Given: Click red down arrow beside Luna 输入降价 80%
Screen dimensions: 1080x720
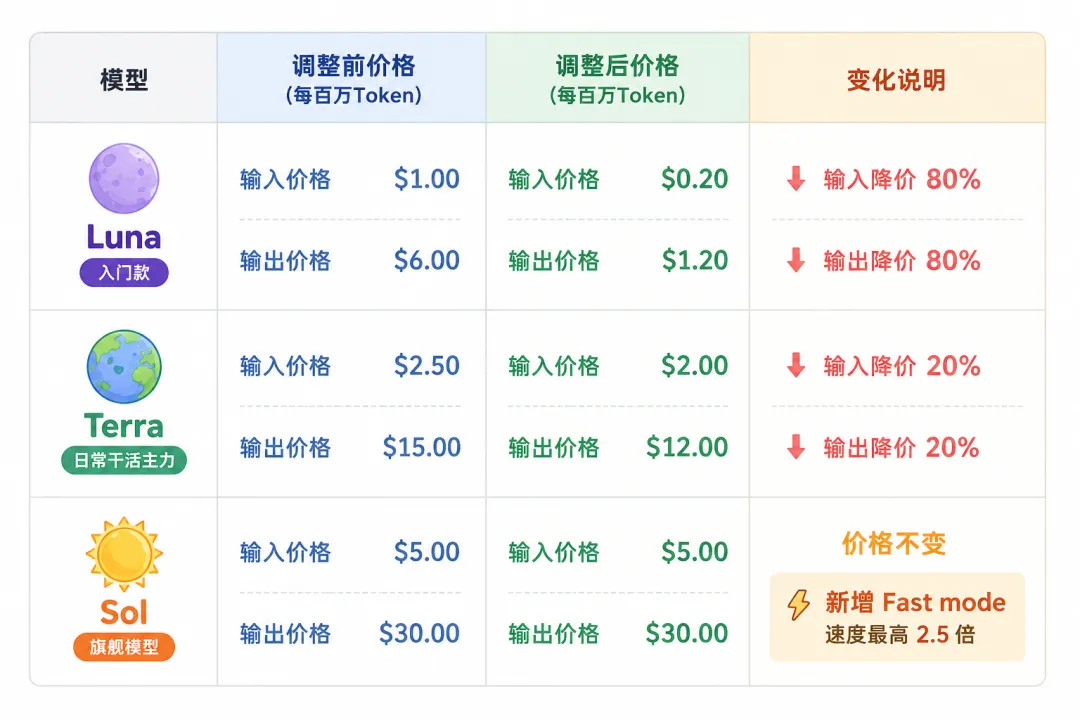Looking at the screenshot, I should click(x=796, y=178).
